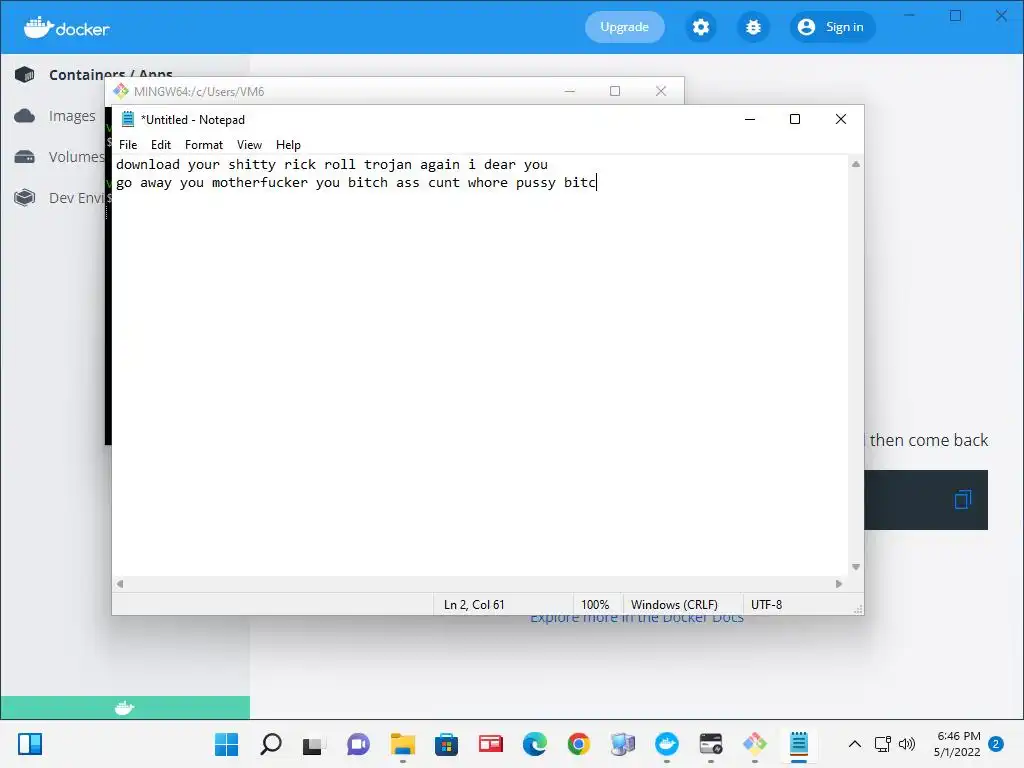
Task: Open Dev Environments in Docker sidebar
Action: (x=76, y=198)
